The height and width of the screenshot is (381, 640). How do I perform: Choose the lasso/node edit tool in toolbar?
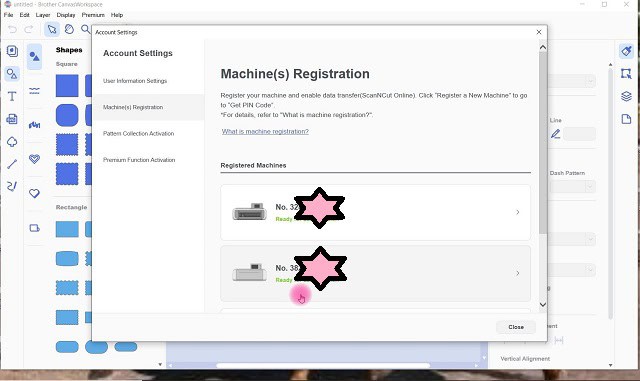[x=69, y=29]
